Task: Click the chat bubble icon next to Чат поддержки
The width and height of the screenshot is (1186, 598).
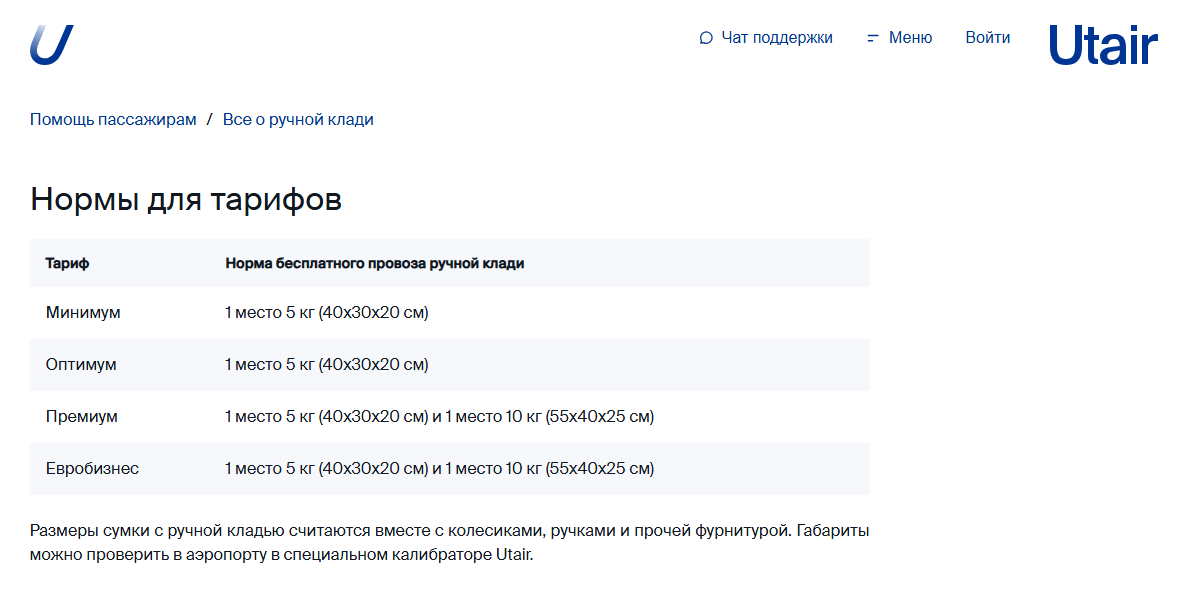Action: click(x=706, y=38)
